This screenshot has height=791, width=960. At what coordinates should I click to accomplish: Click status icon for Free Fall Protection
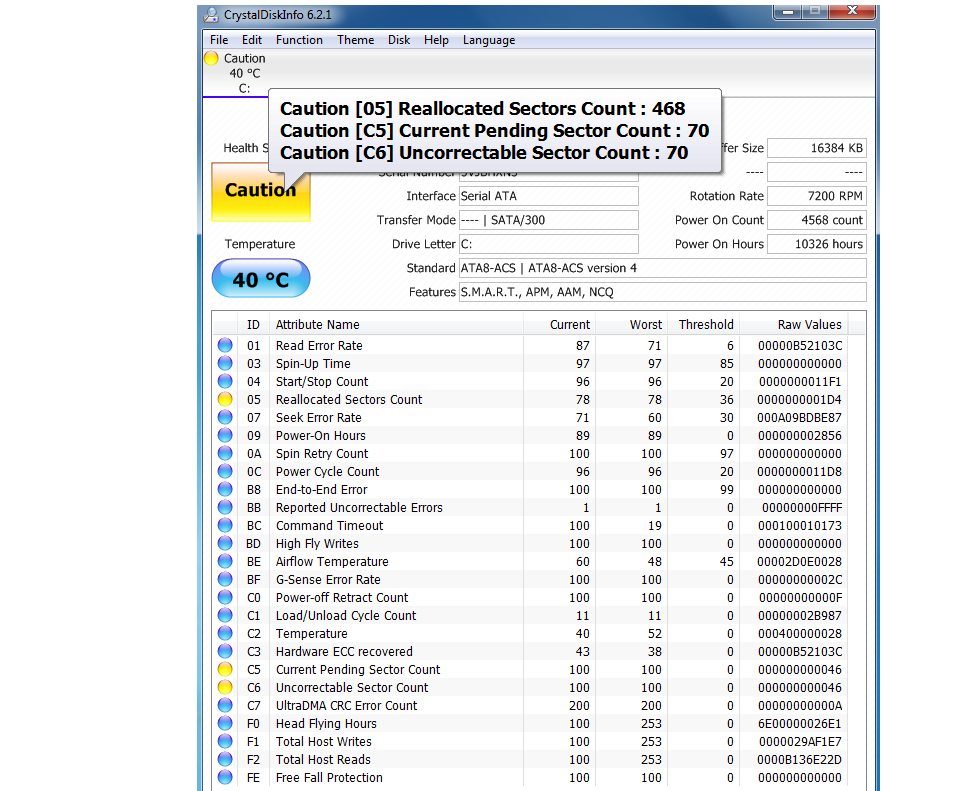tap(225, 778)
